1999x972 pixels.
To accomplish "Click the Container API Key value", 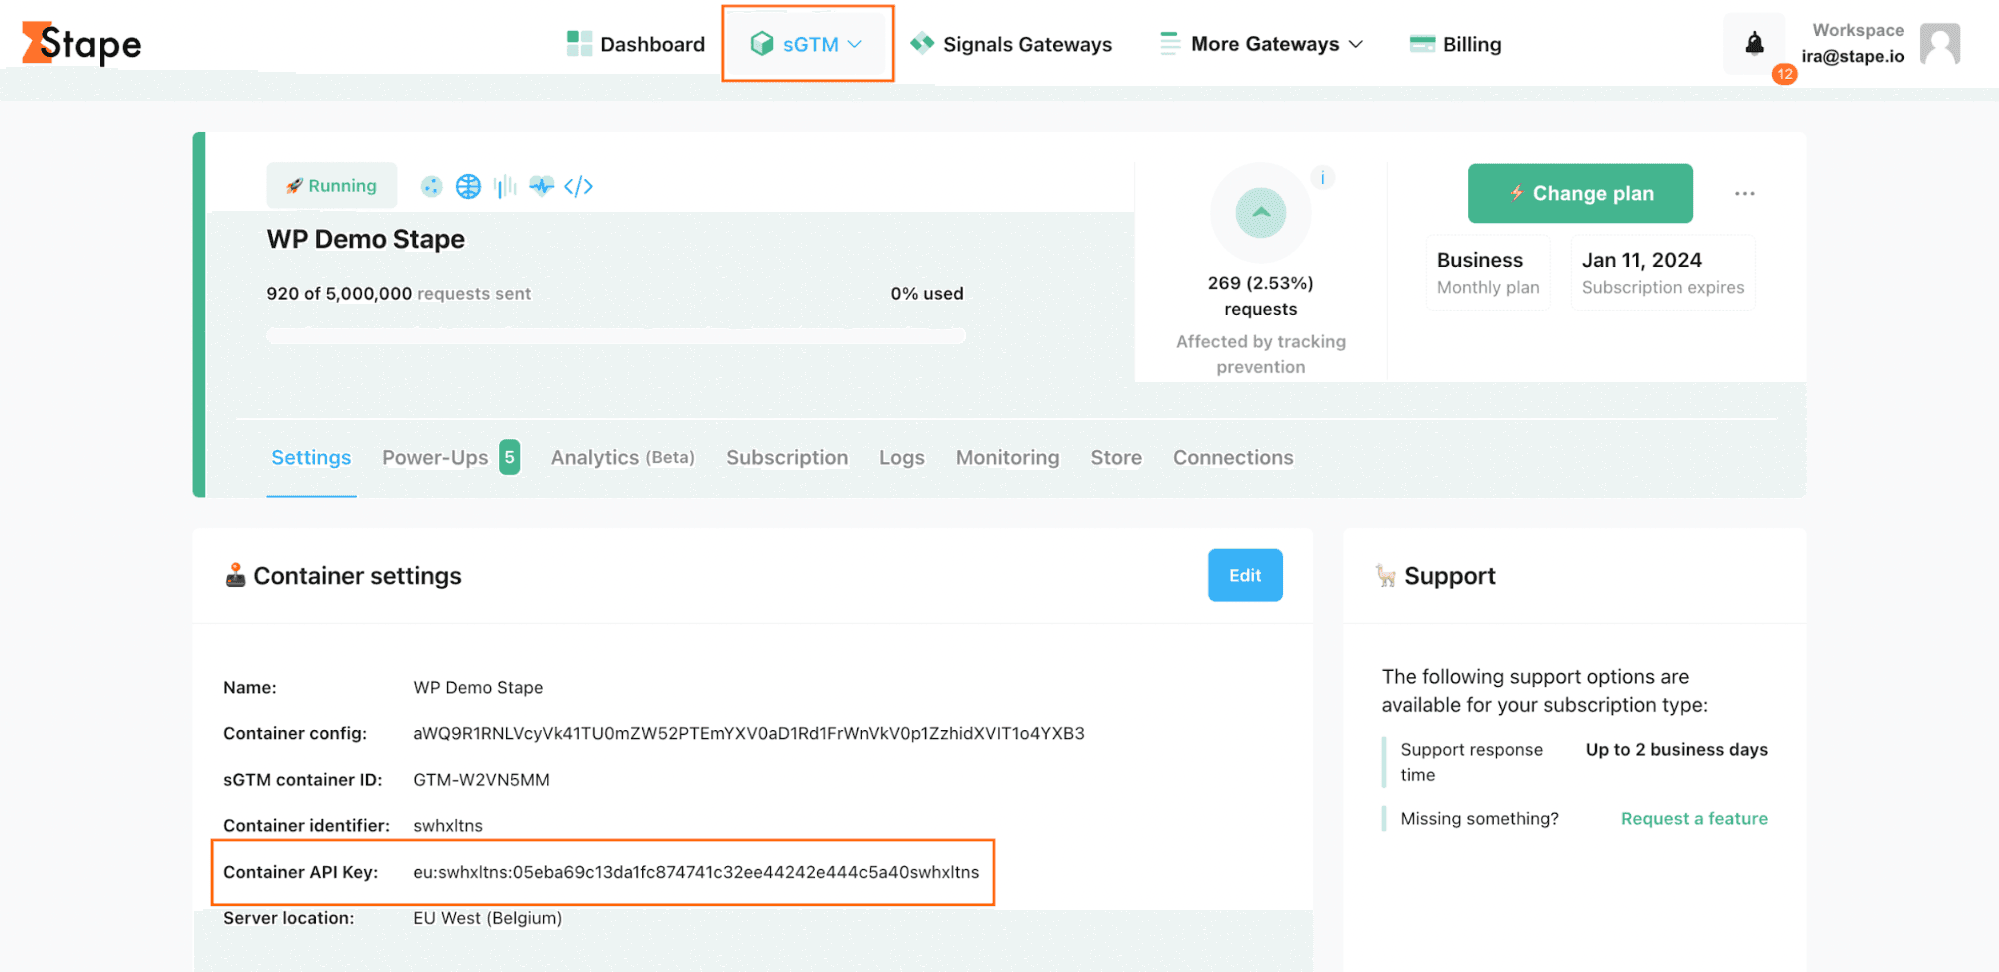I will [696, 872].
